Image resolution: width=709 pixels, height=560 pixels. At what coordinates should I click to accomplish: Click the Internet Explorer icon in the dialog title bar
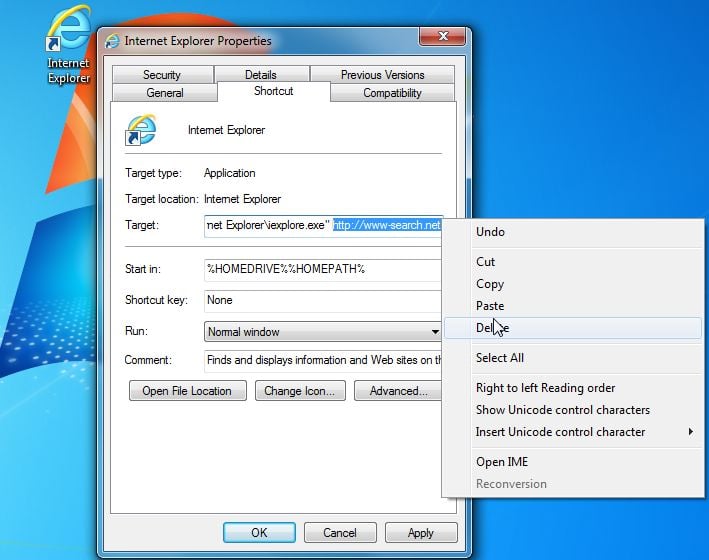113,41
